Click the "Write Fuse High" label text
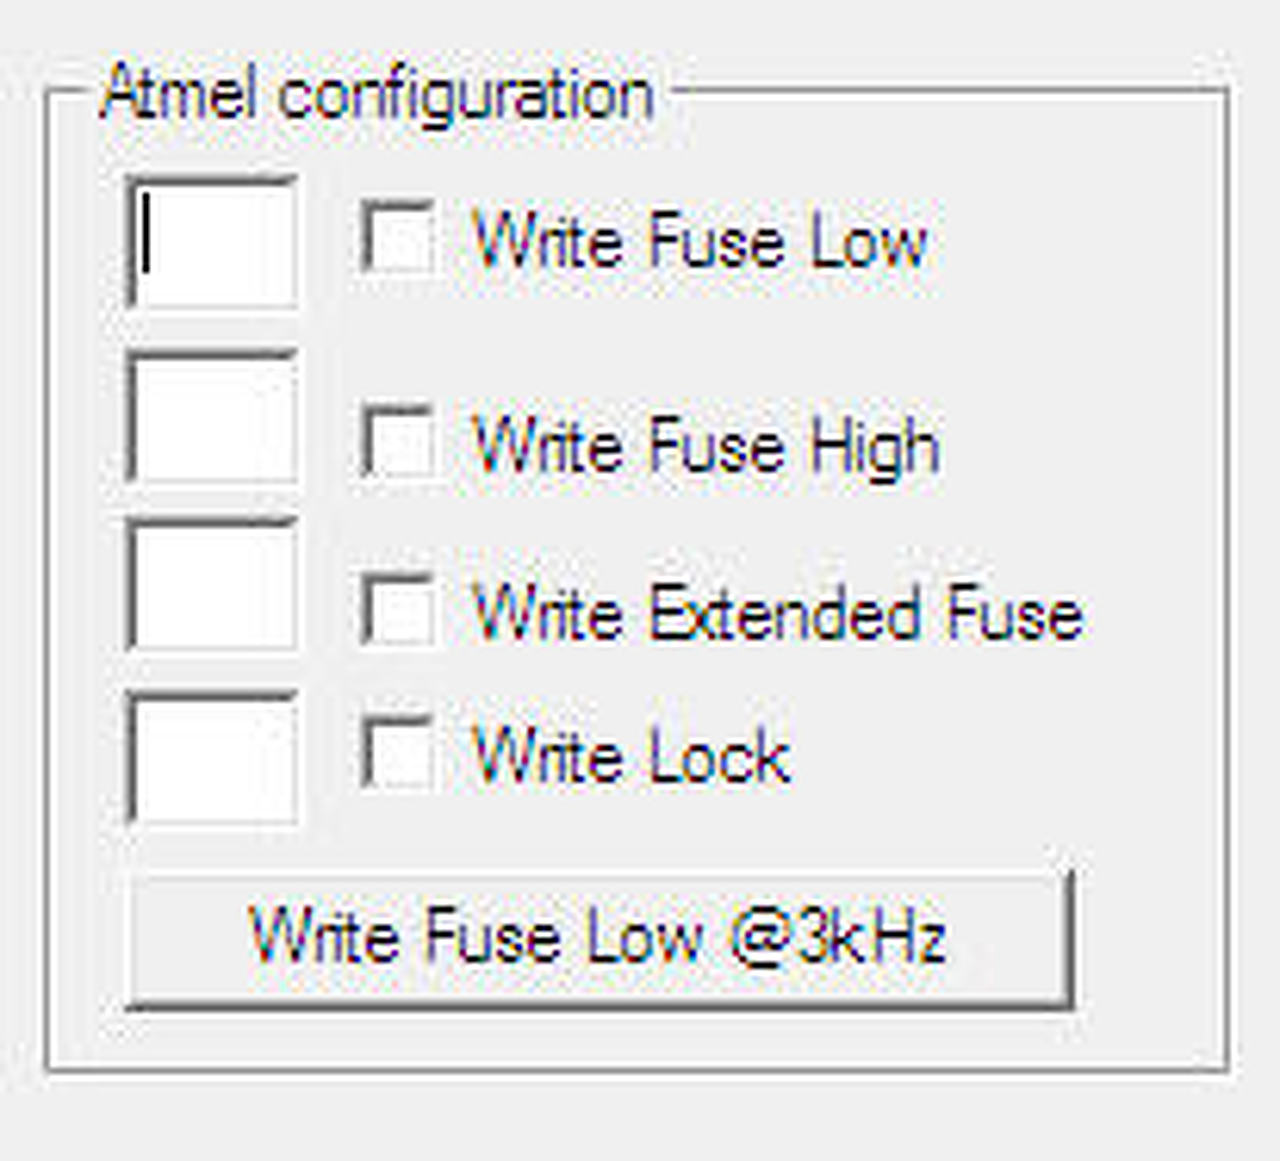The width and height of the screenshot is (1280, 1161). [706, 445]
